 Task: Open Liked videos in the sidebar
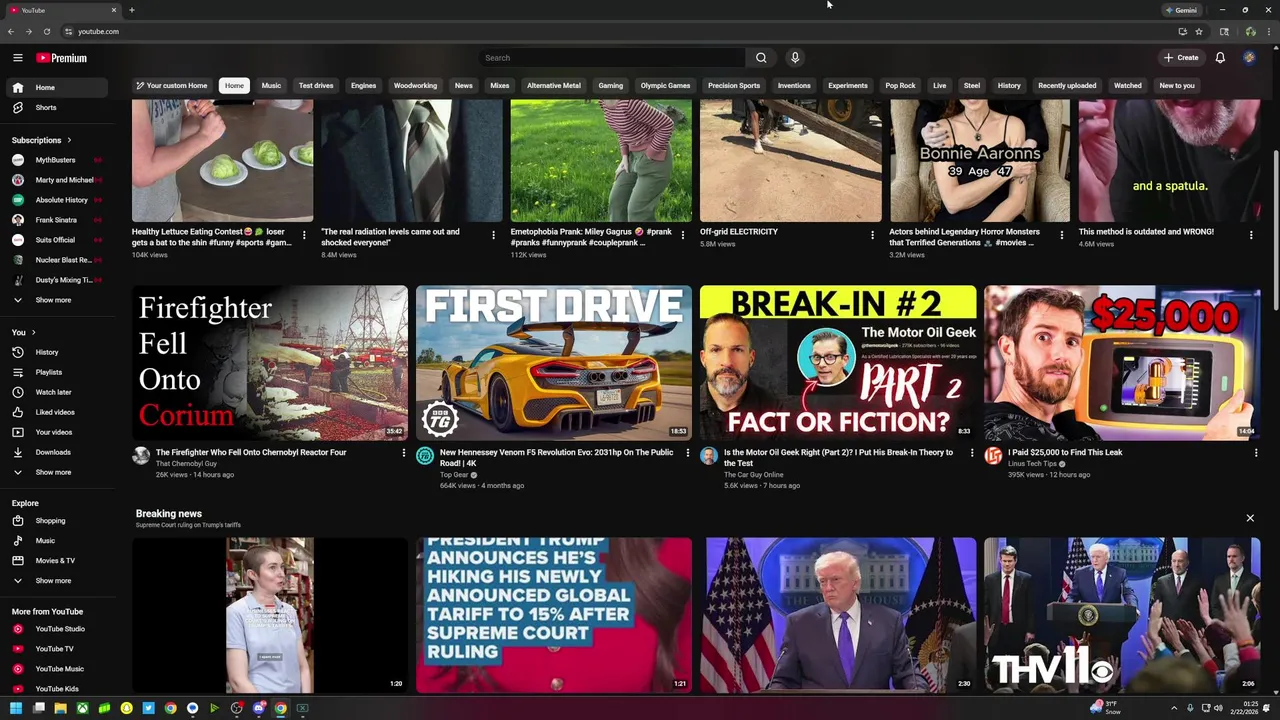(56, 412)
